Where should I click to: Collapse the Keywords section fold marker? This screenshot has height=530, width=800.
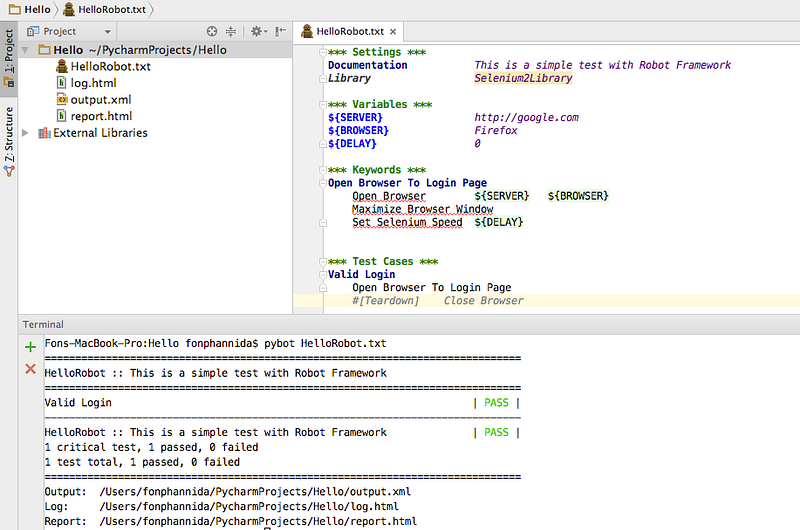(x=322, y=170)
